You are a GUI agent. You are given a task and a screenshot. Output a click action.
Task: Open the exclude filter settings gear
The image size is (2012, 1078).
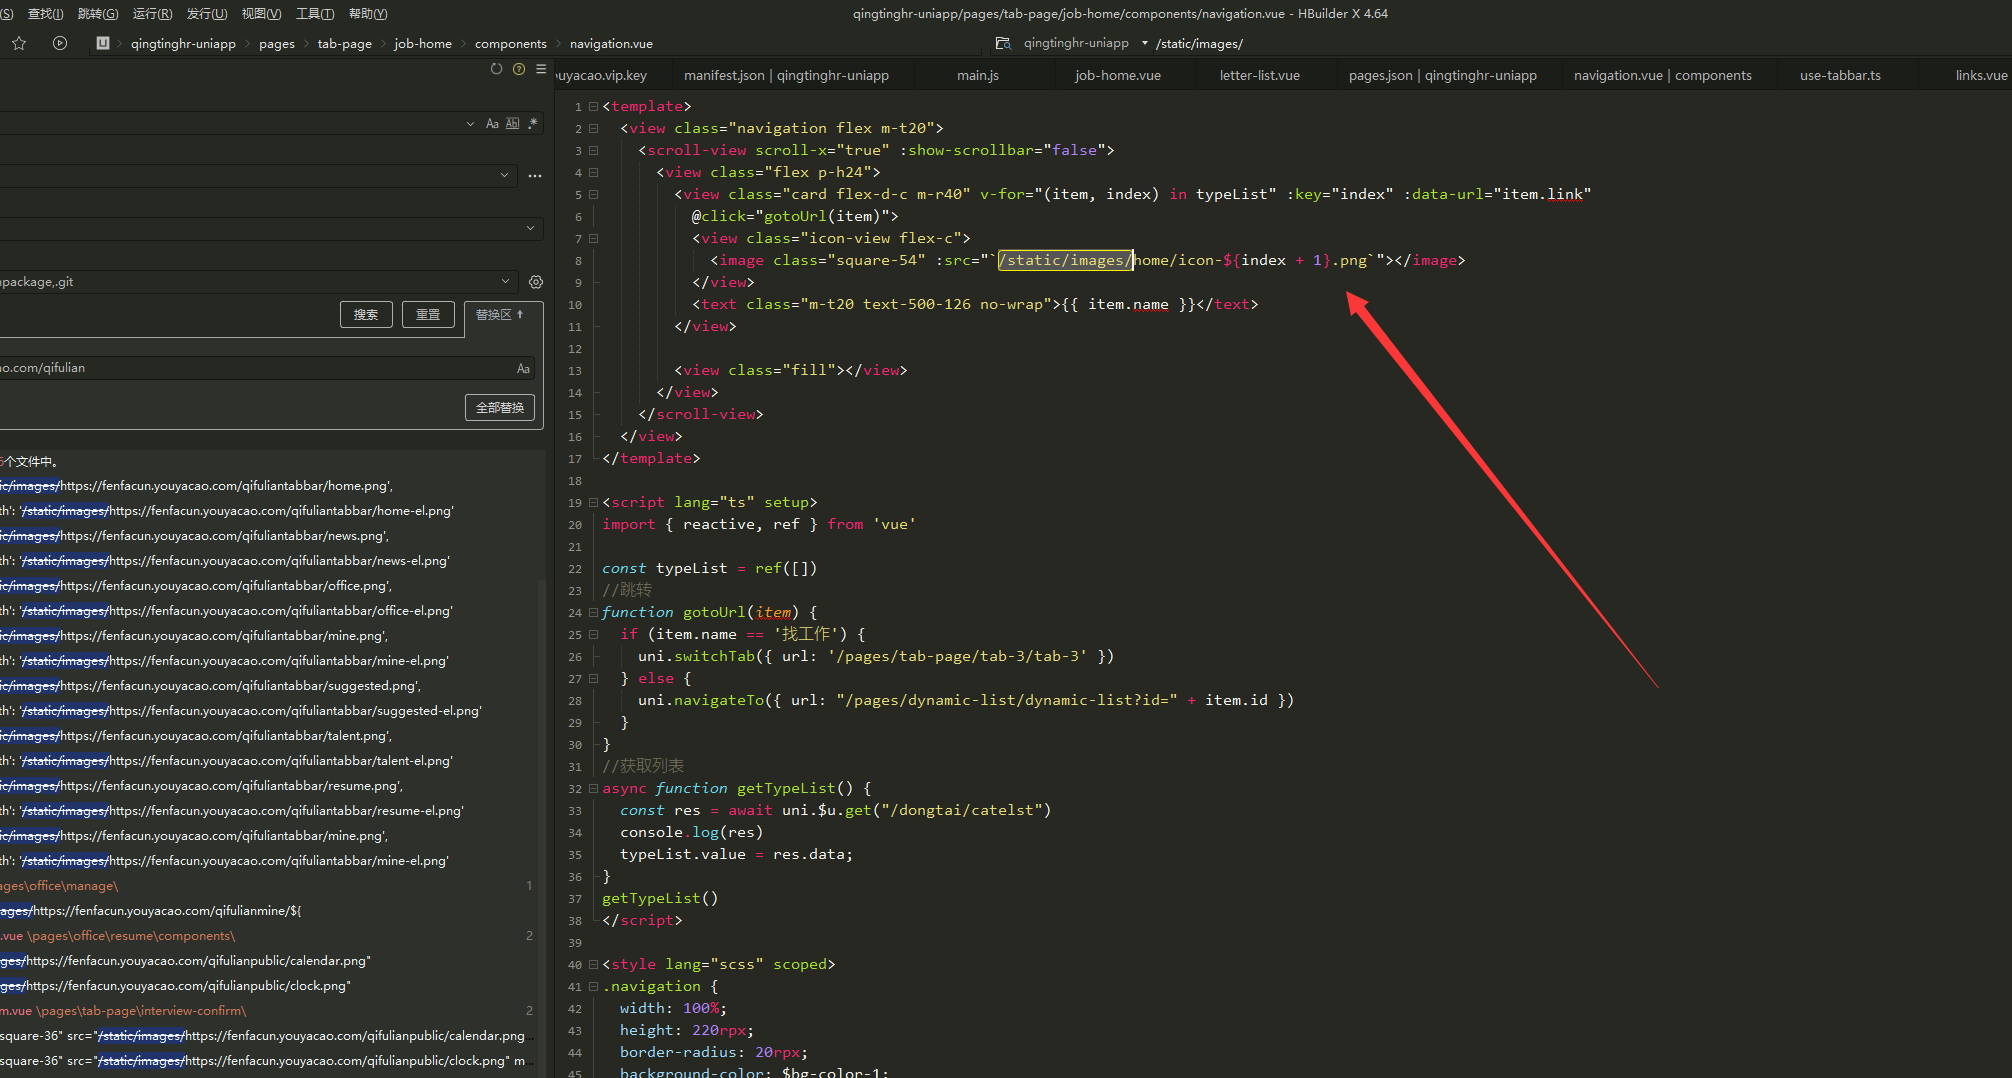point(536,282)
